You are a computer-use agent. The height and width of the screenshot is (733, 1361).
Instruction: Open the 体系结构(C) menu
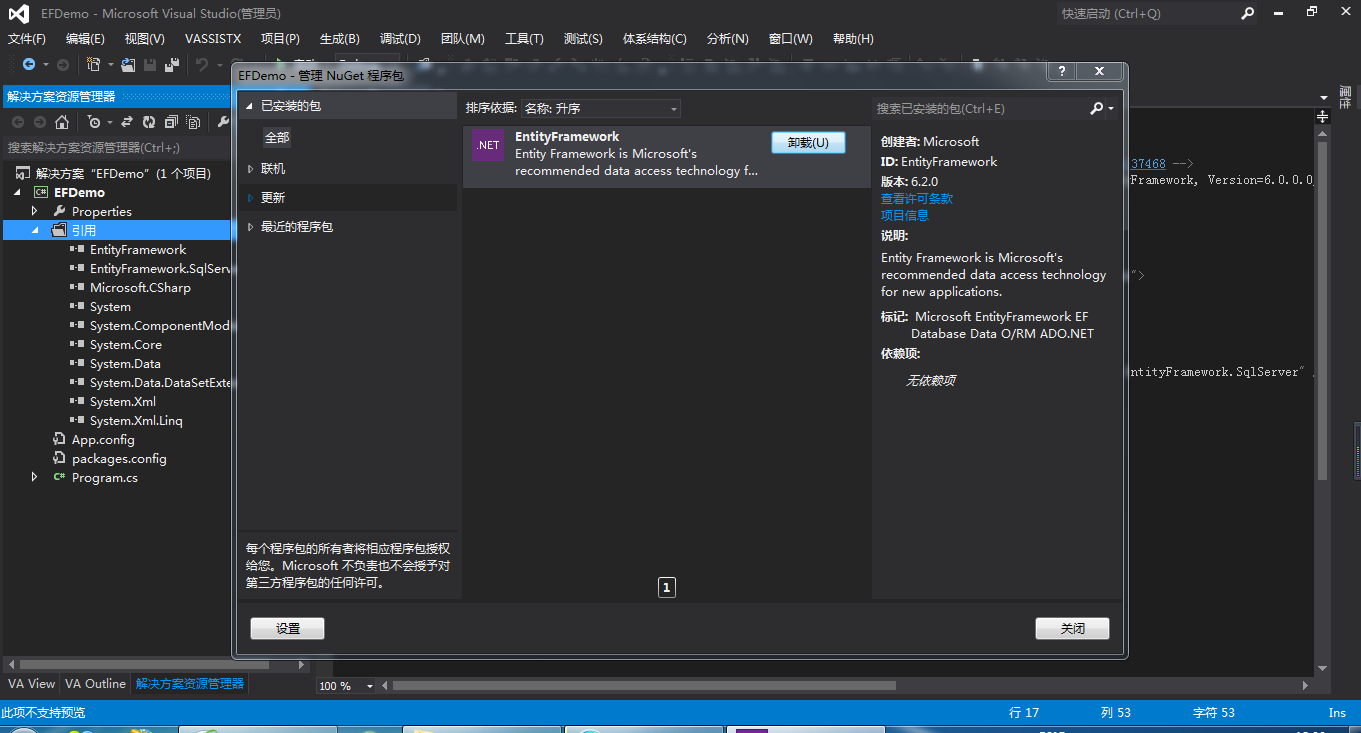tap(655, 39)
